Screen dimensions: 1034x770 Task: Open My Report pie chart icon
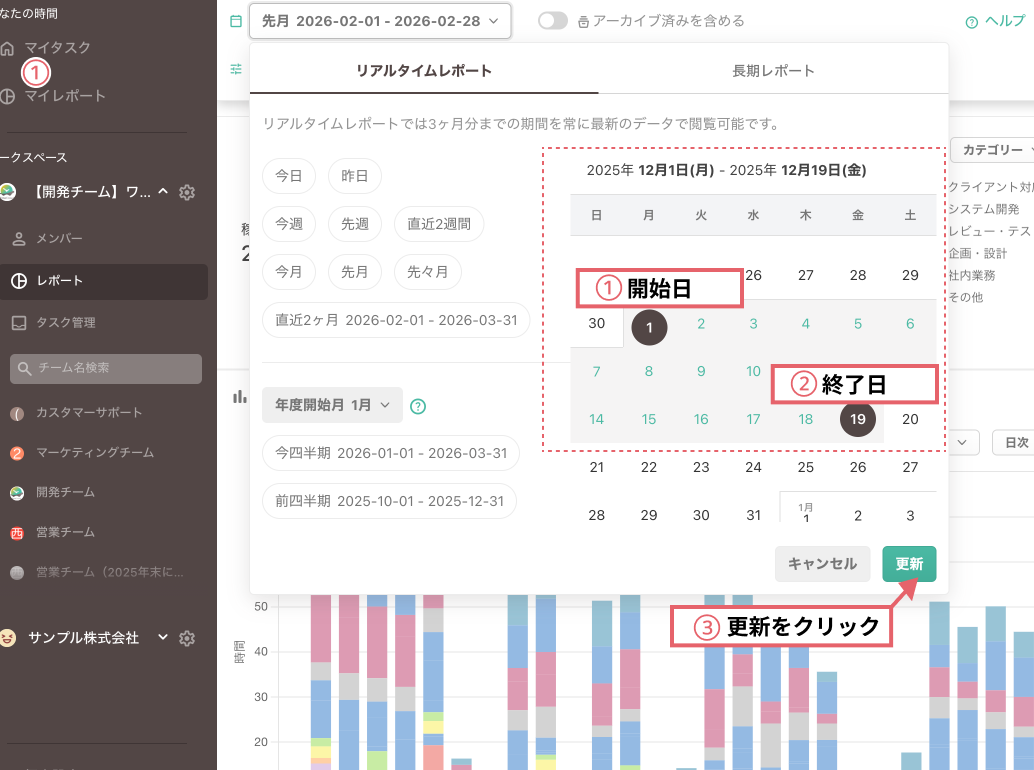[x=8, y=96]
